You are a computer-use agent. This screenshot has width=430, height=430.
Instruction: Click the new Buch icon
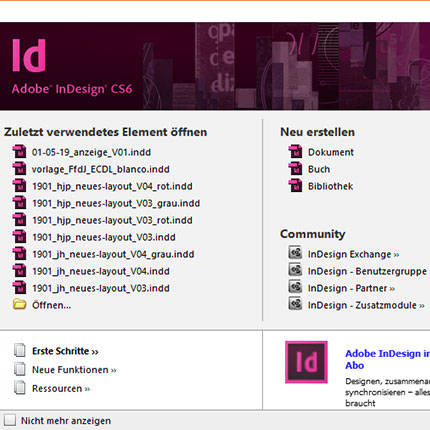(295, 169)
